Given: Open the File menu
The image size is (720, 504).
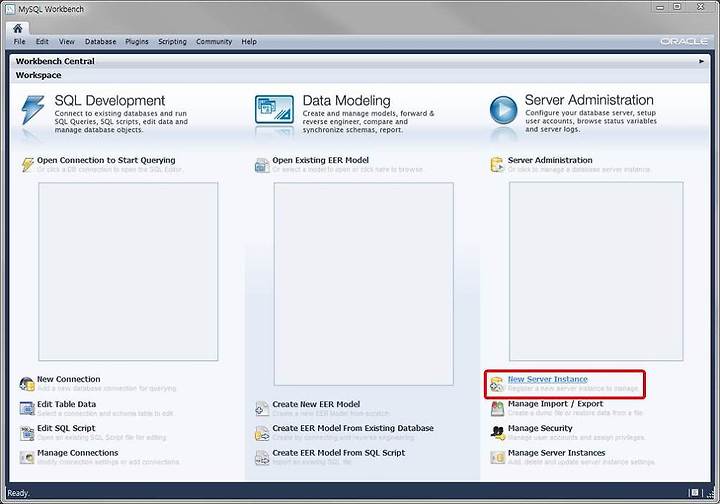Looking at the screenshot, I should 19,41.
